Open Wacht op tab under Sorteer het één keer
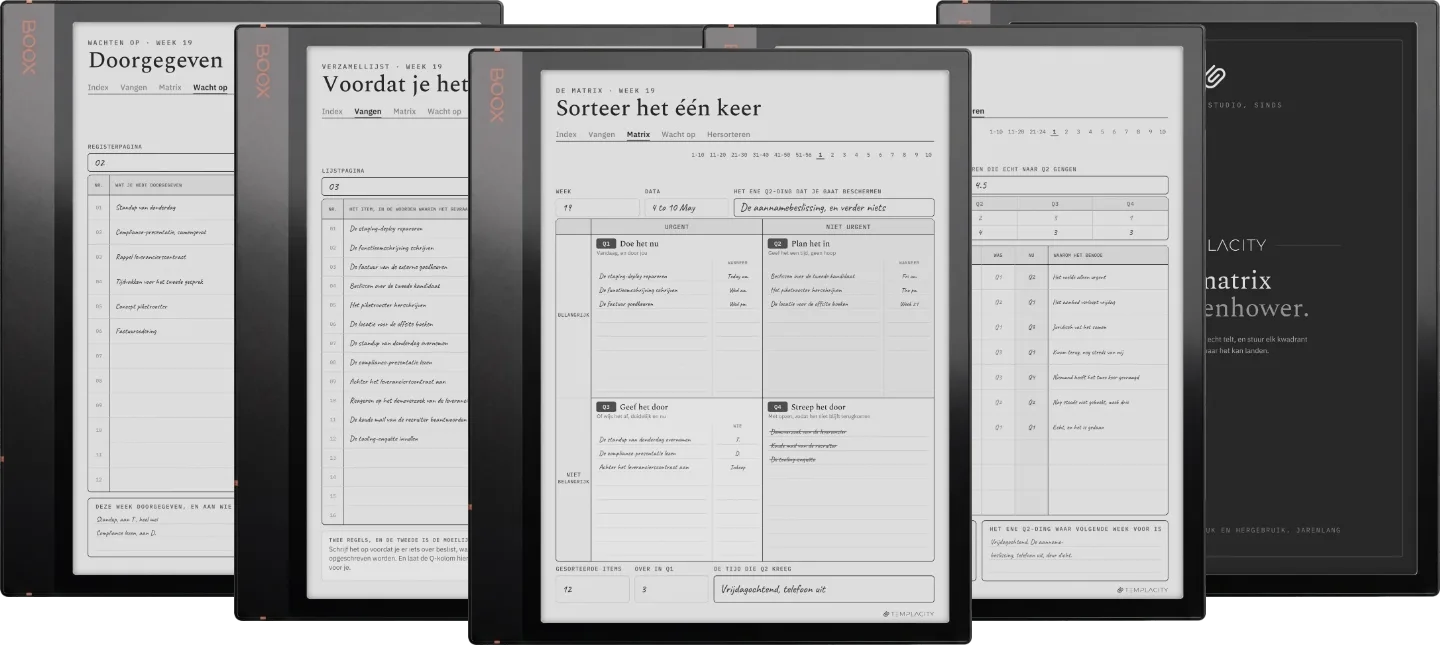 678,134
